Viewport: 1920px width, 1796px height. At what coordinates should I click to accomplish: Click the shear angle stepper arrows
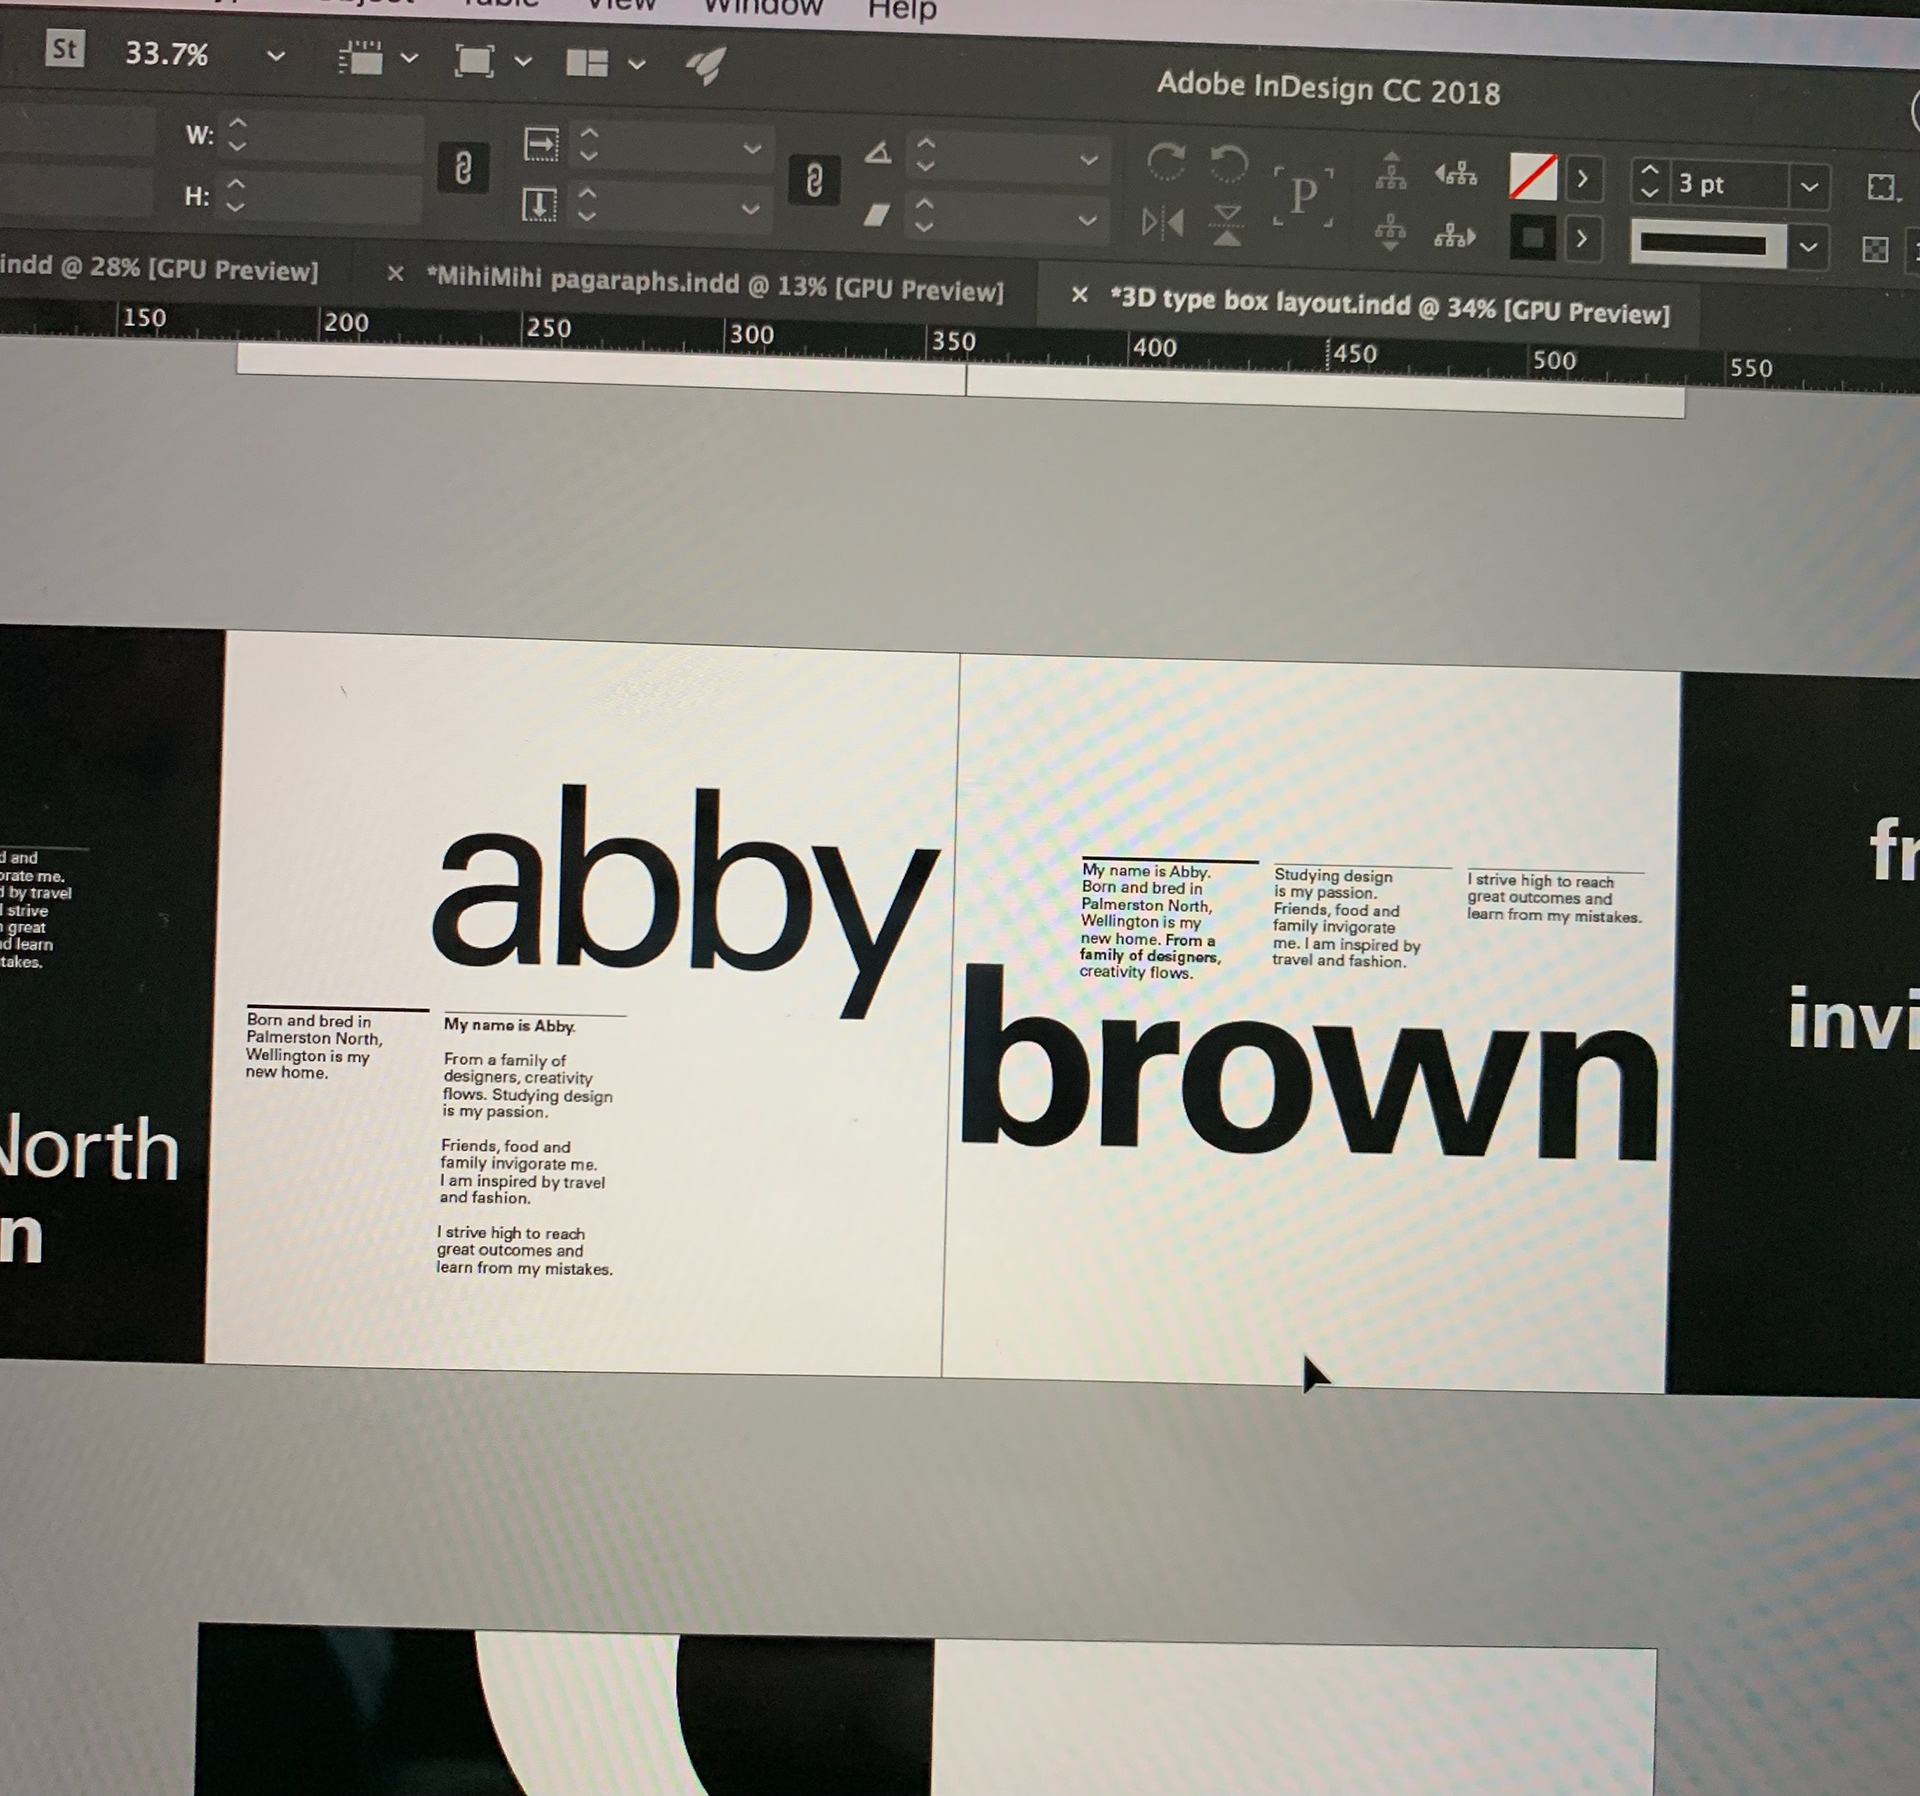(924, 216)
